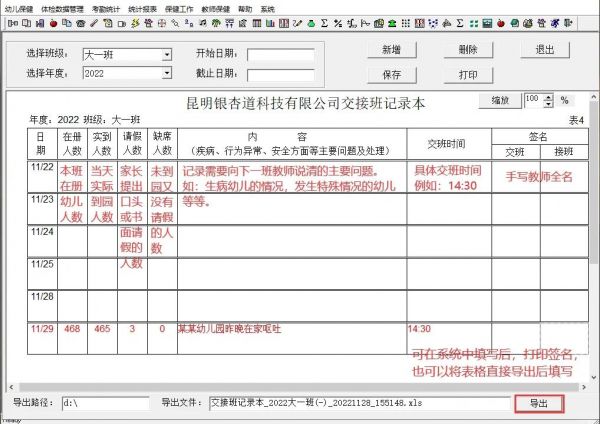The width and height of the screenshot is (600, 424).
Task: Open the 统计报表 menu
Action: tap(142, 9)
